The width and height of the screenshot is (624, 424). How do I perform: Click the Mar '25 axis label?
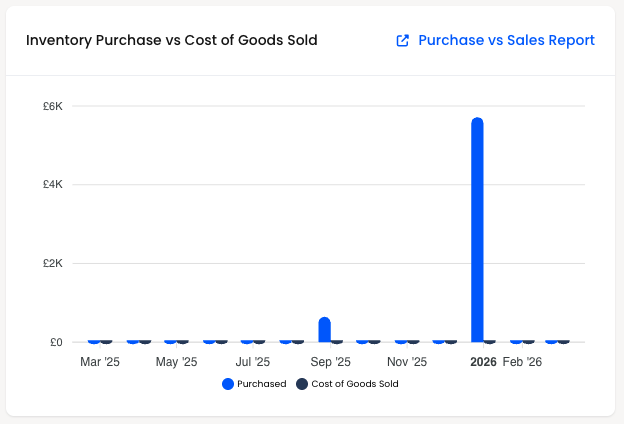(100, 361)
